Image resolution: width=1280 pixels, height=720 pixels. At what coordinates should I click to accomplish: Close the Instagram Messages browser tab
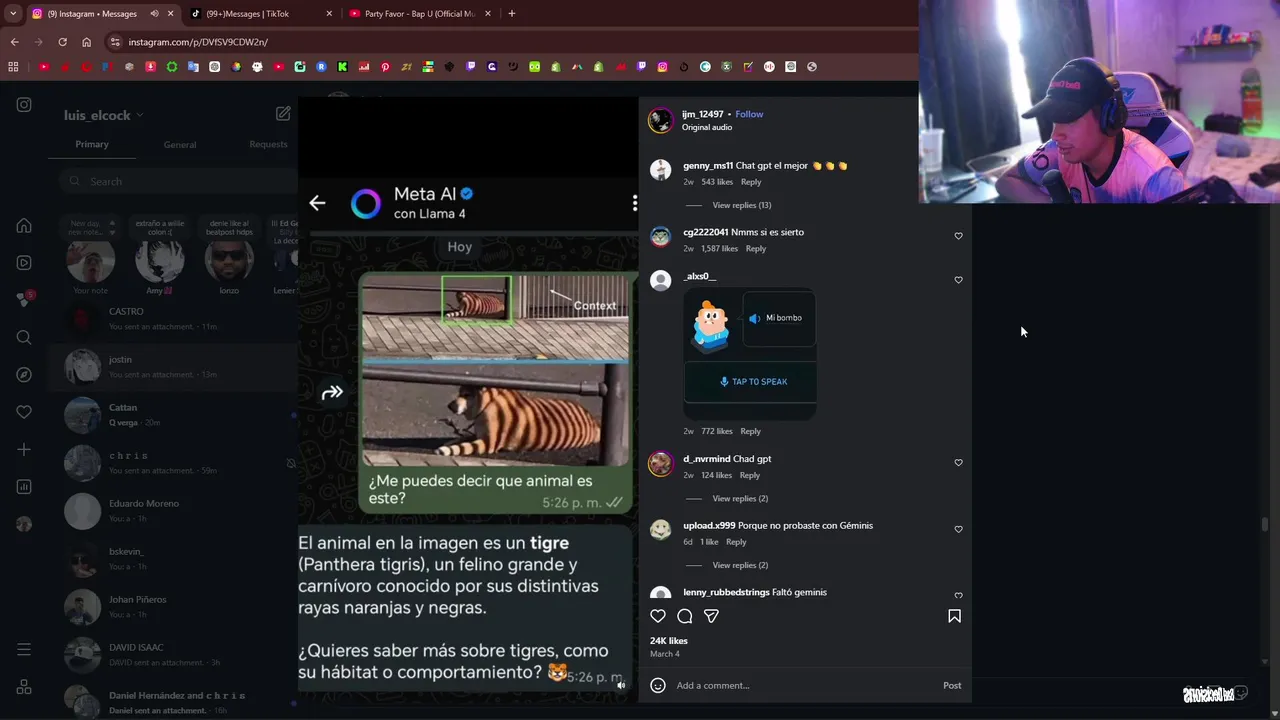(x=171, y=14)
